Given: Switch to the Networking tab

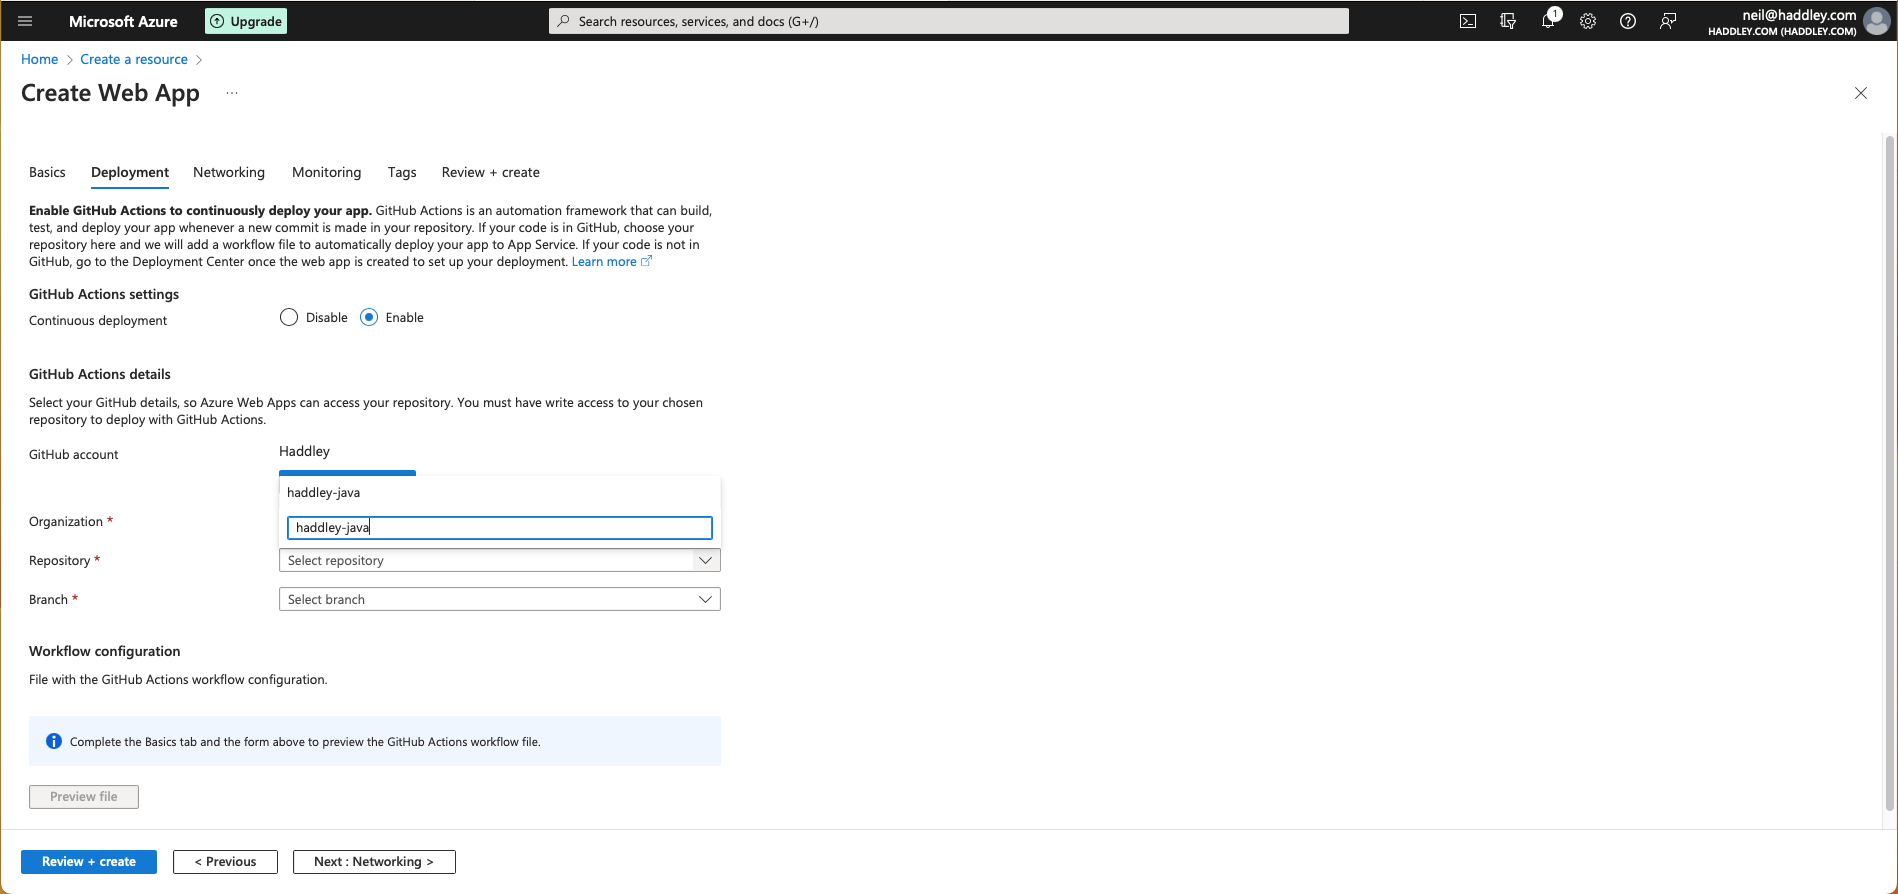Looking at the screenshot, I should (x=229, y=172).
